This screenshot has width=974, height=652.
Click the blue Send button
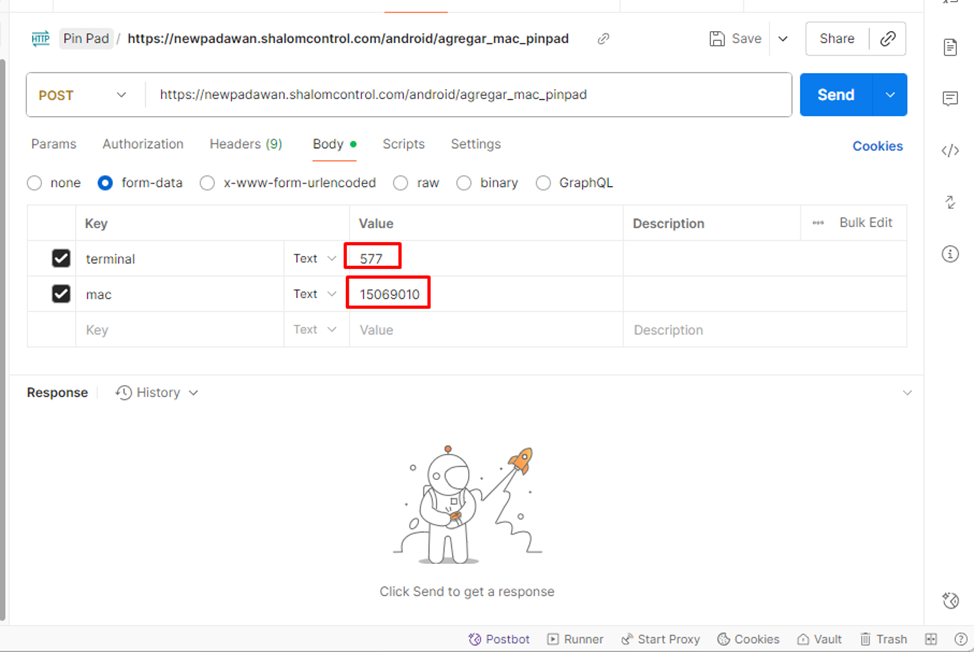[835, 95]
